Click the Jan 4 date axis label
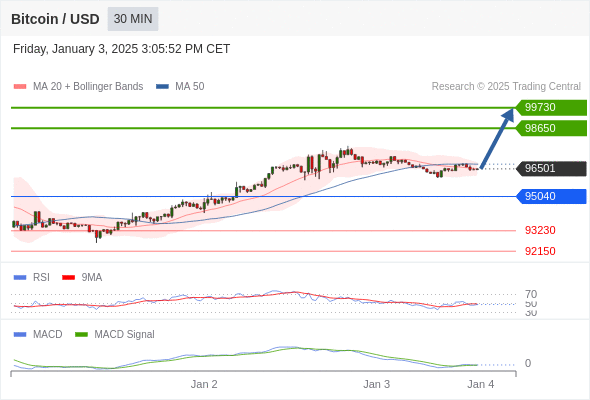 (x=481, y=384)
